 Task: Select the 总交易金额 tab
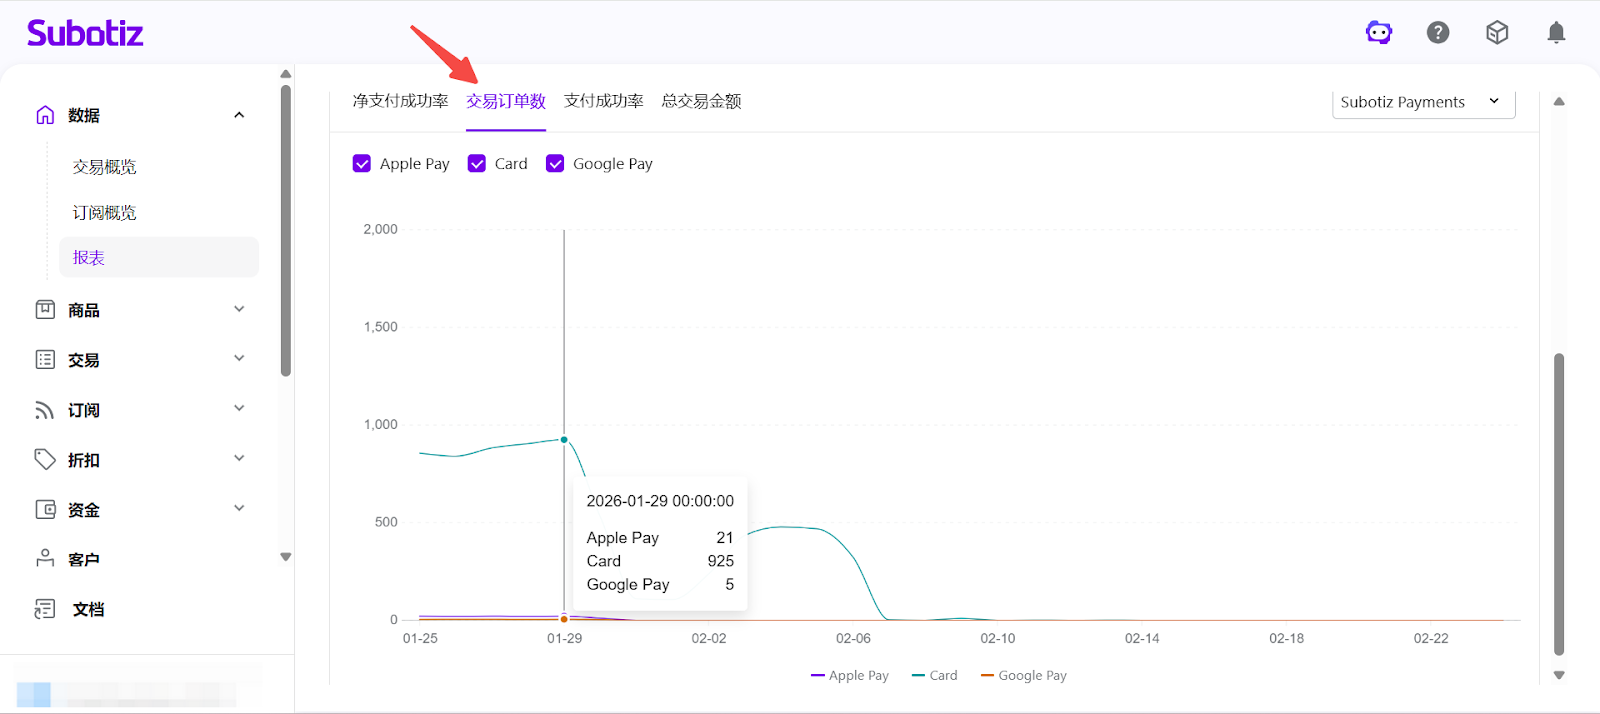(701, 101)
